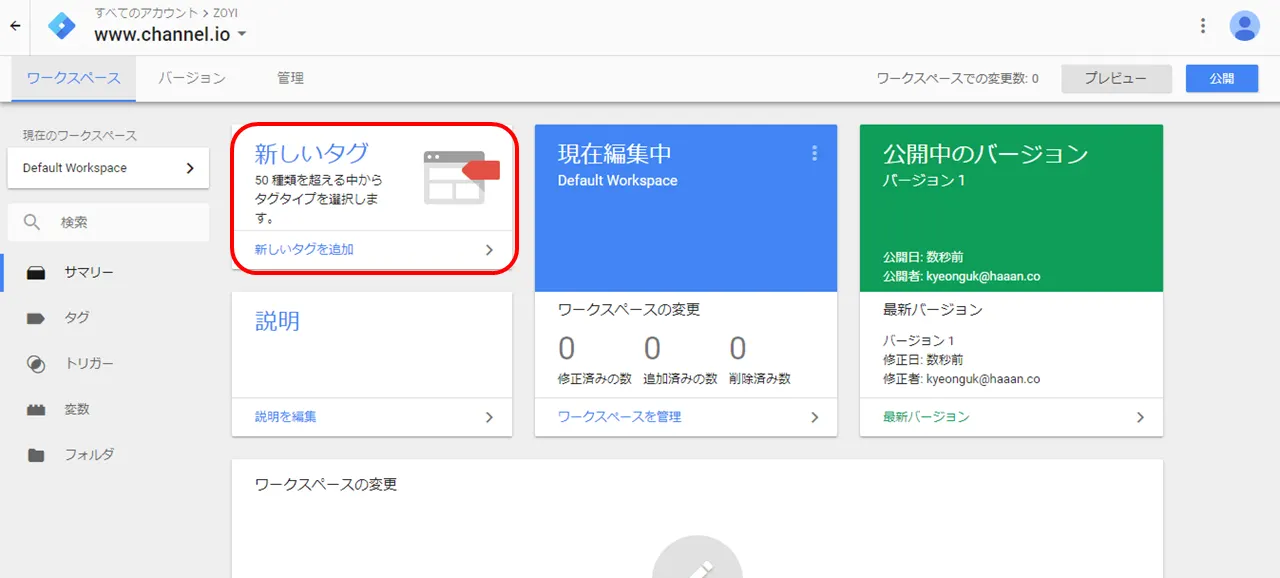Click the 現在のワークスペース label
This screenshot has height=578, width=1280.
tap(80, 135)
